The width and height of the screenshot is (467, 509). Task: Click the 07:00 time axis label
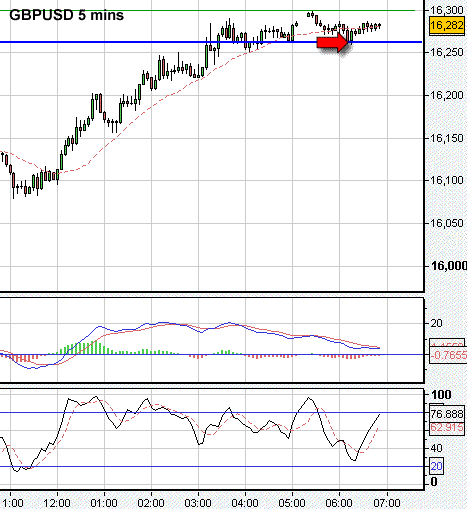(387, 503)
